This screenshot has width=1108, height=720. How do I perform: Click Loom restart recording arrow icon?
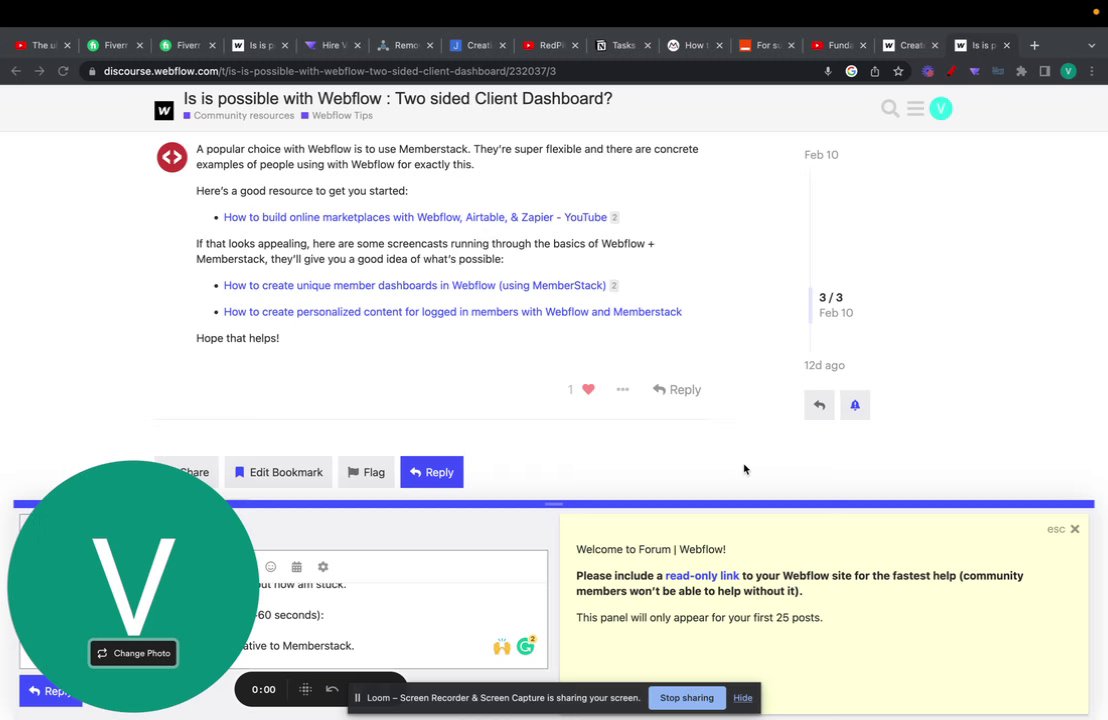coord(332,689)
